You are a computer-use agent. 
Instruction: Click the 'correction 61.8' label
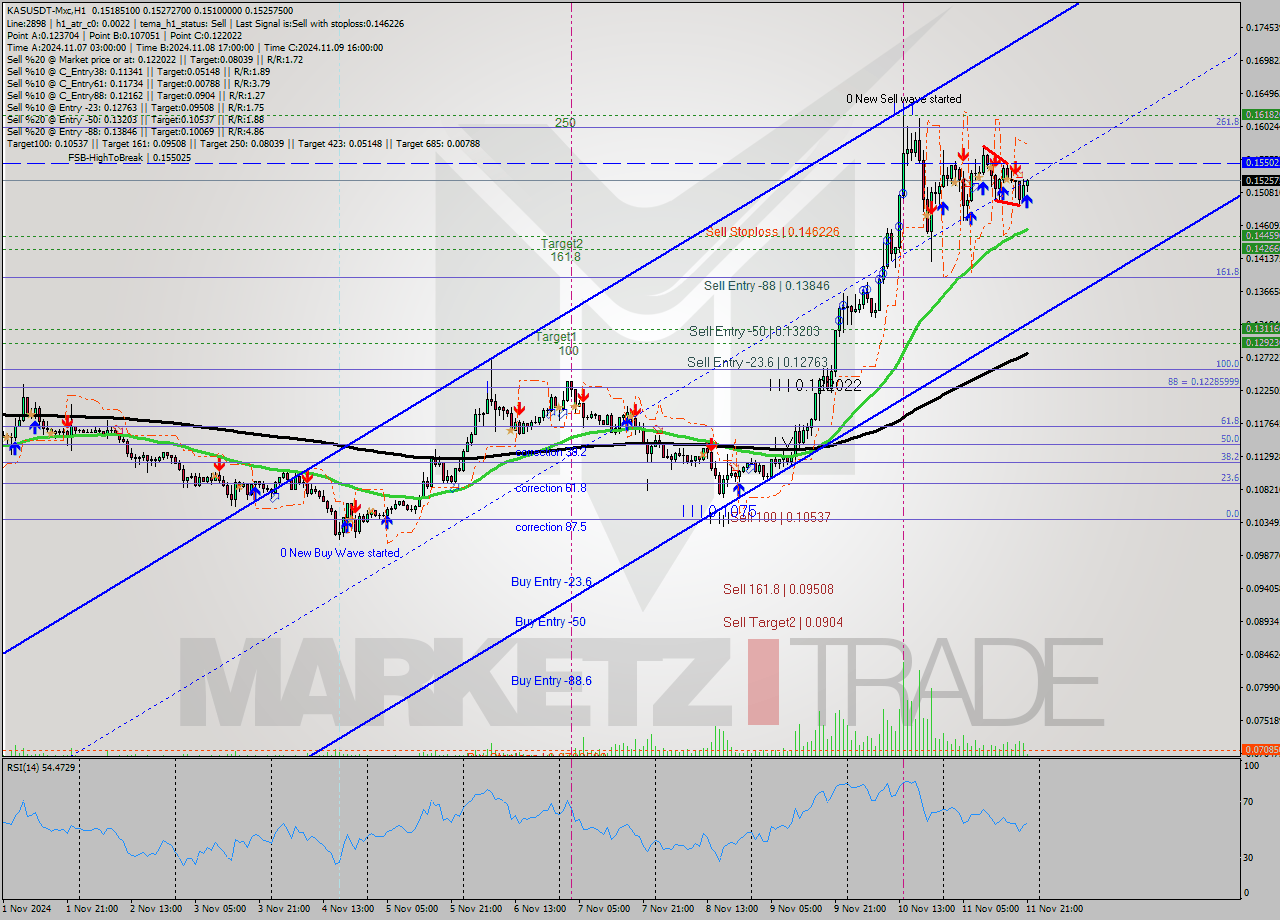550,488
